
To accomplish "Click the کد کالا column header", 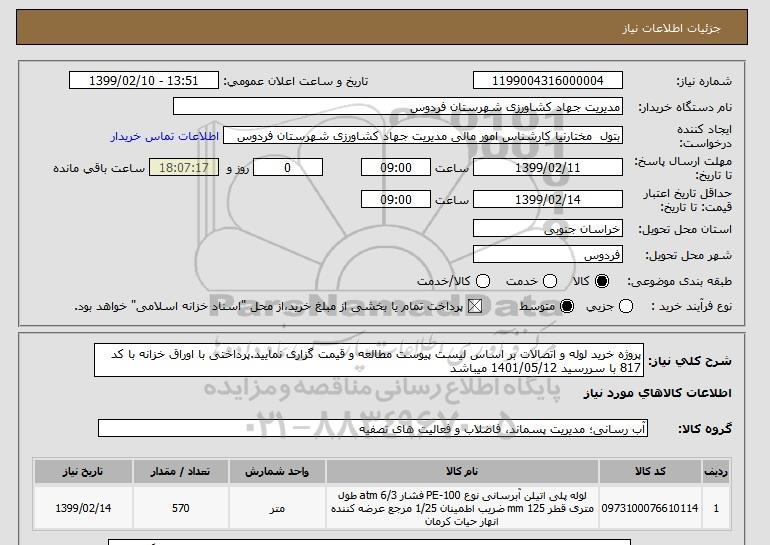I will pos(650,471).
